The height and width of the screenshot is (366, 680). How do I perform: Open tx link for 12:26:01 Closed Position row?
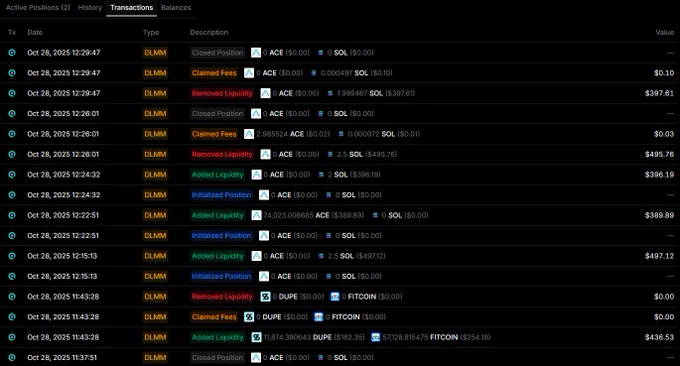(12, 114)
